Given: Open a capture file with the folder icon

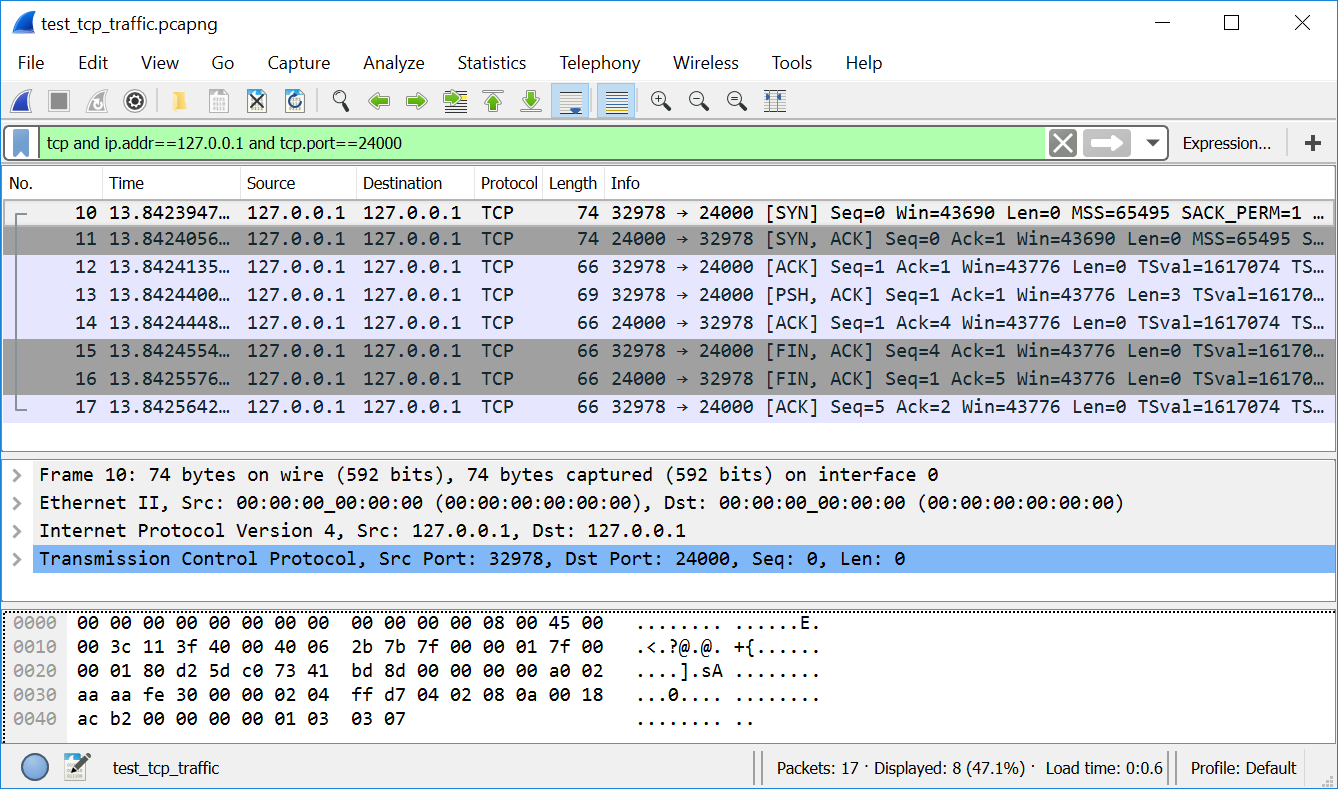Looking at the screenshot, I should coord(179,101).
